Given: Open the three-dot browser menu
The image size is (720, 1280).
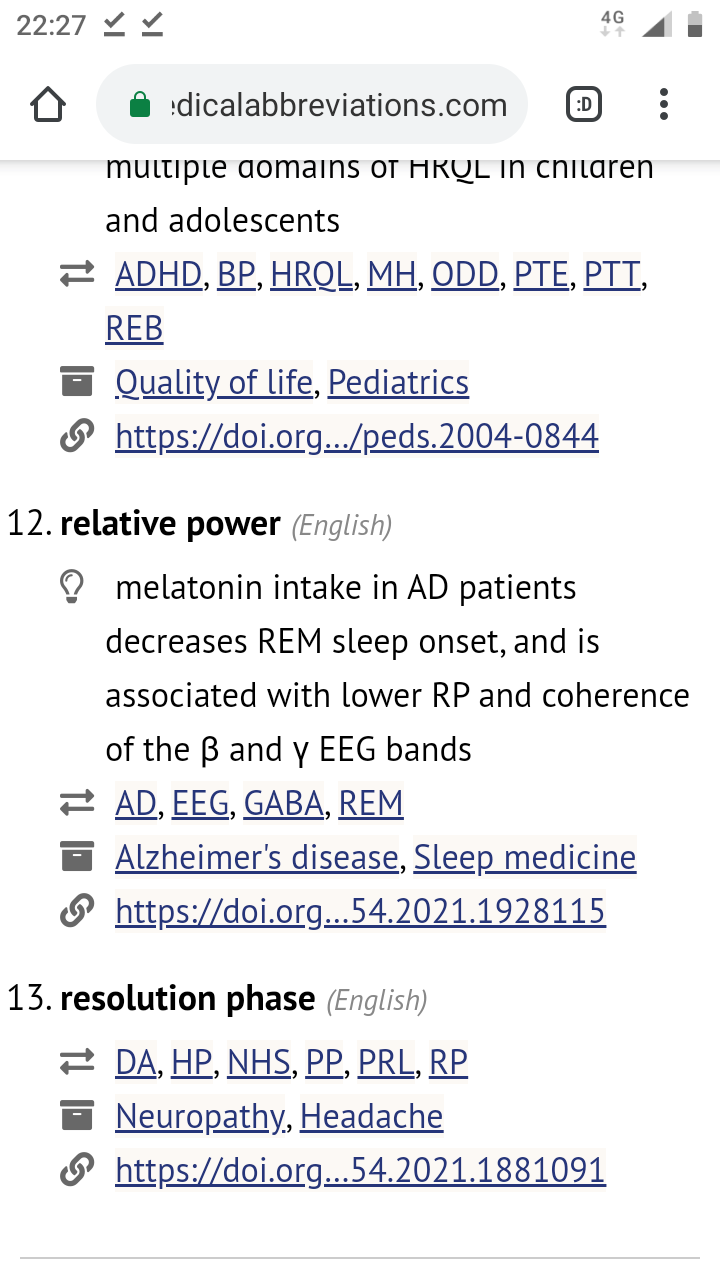Looking at the screenshot, I should pos(664,105).
